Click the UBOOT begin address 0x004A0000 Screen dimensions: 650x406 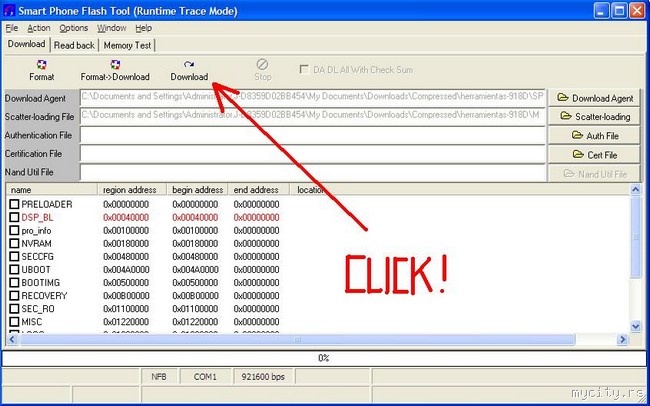click(195, 270)
